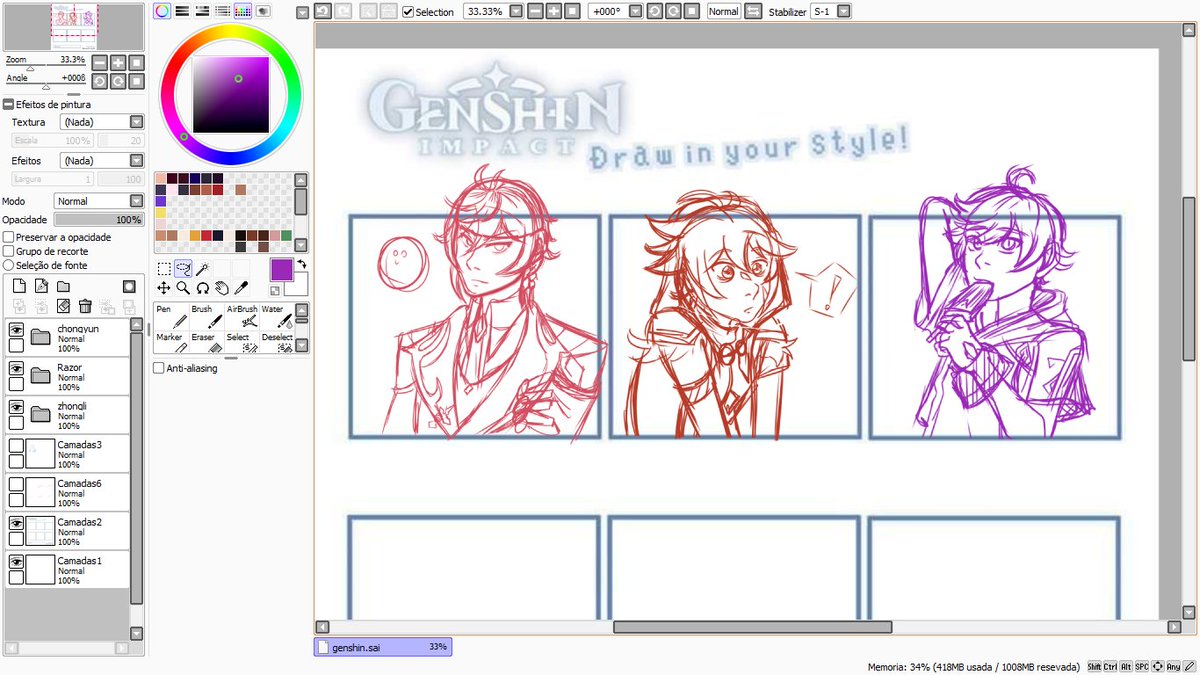This screenshot has height=675, width=1200.
Task: Click the navigator canvas thumbnail
Action: tap(74, 26)
